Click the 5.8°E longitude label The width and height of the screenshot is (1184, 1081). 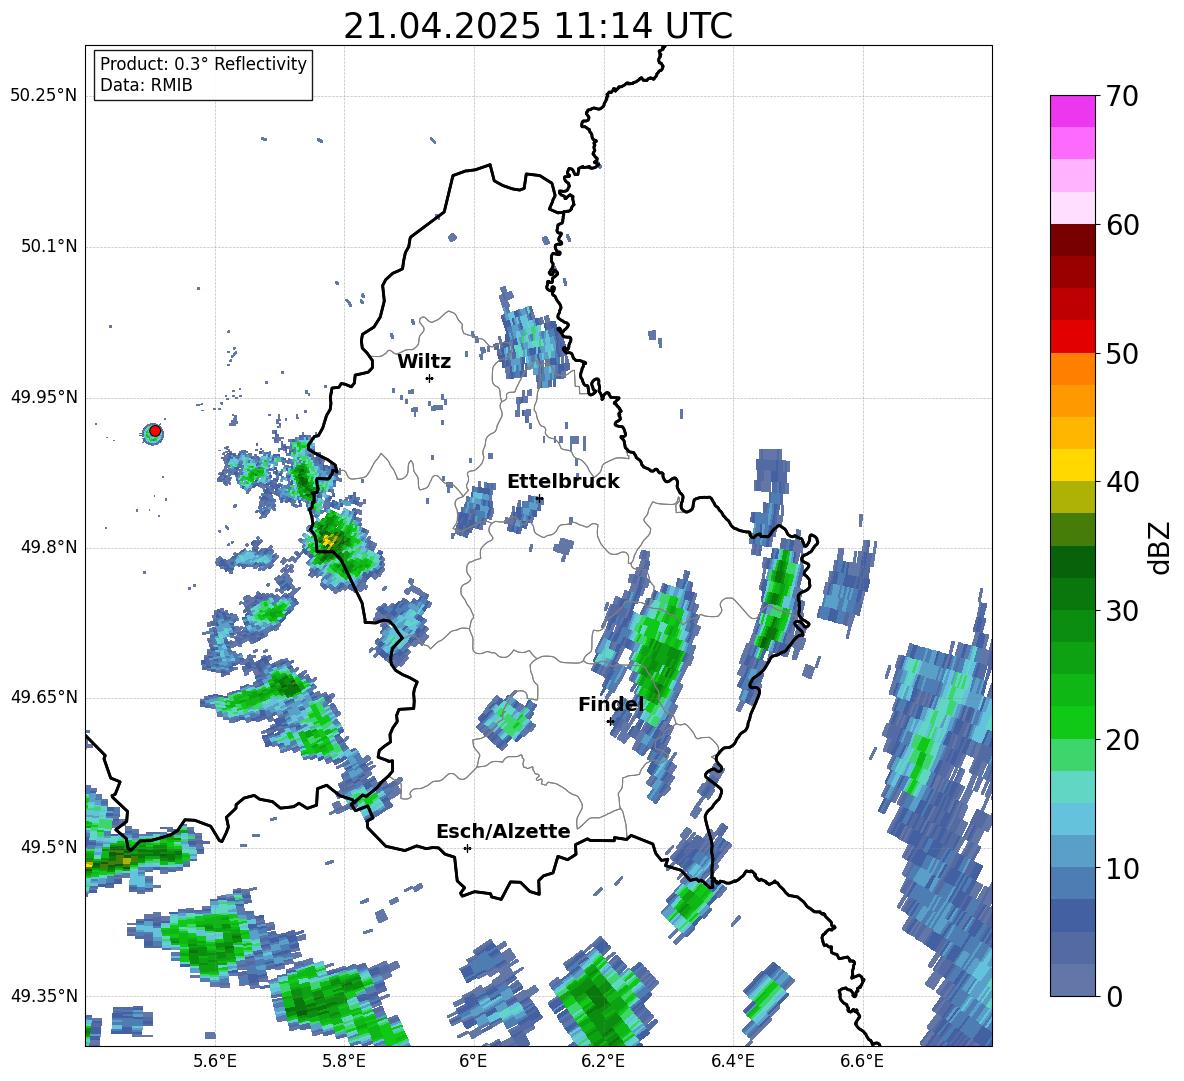(x=344, y=1061)
